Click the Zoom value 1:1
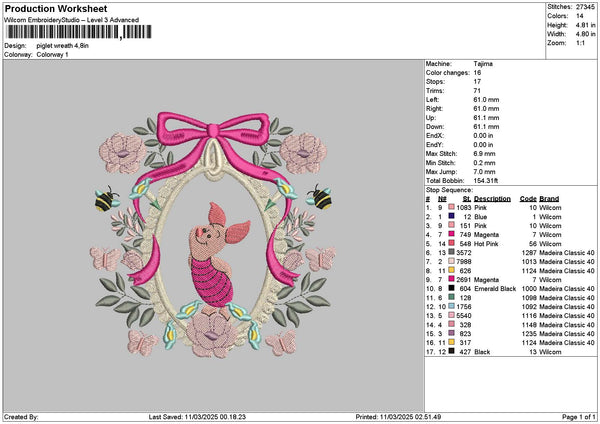This screenshot has height=424, width=600. [580, 43]
